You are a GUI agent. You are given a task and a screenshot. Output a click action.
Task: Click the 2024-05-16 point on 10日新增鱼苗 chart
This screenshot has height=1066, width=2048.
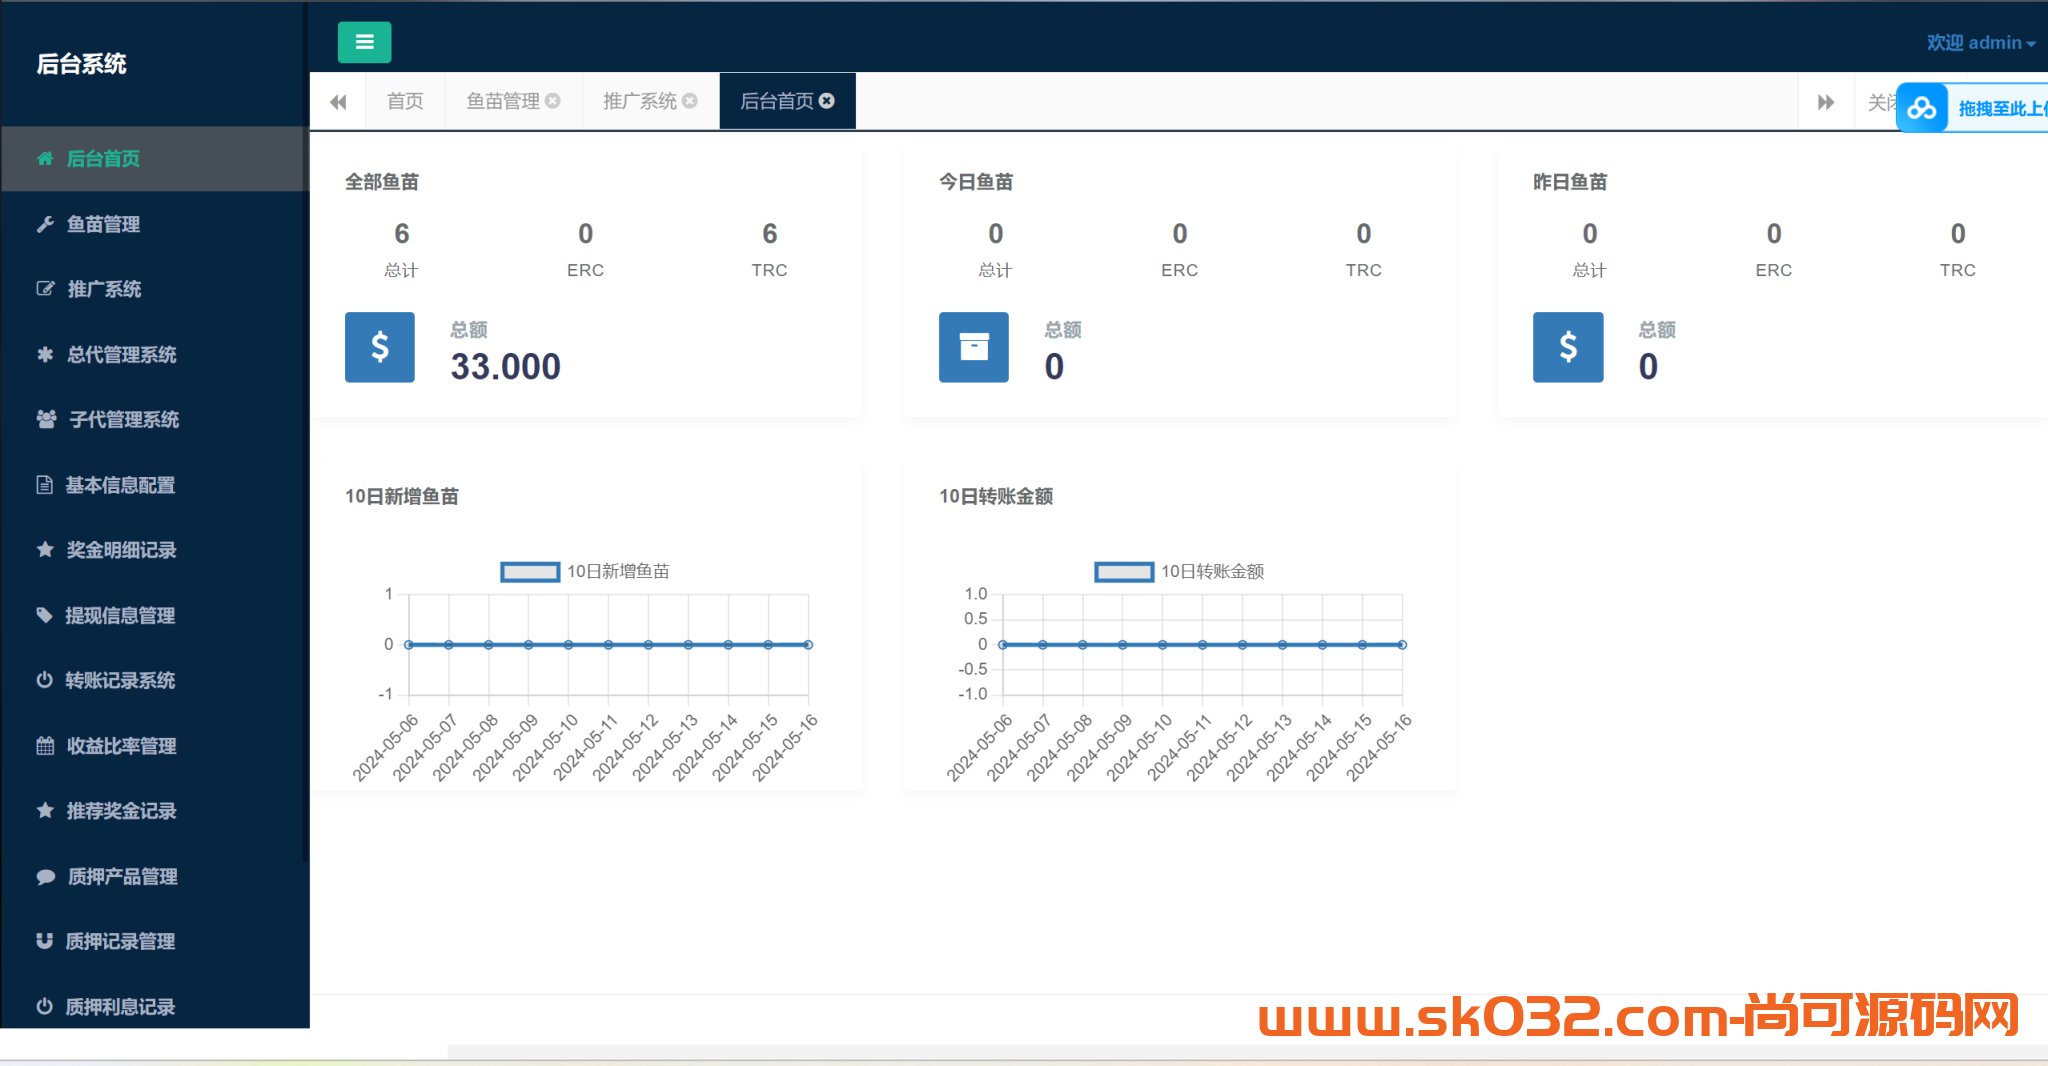[808, 645]
